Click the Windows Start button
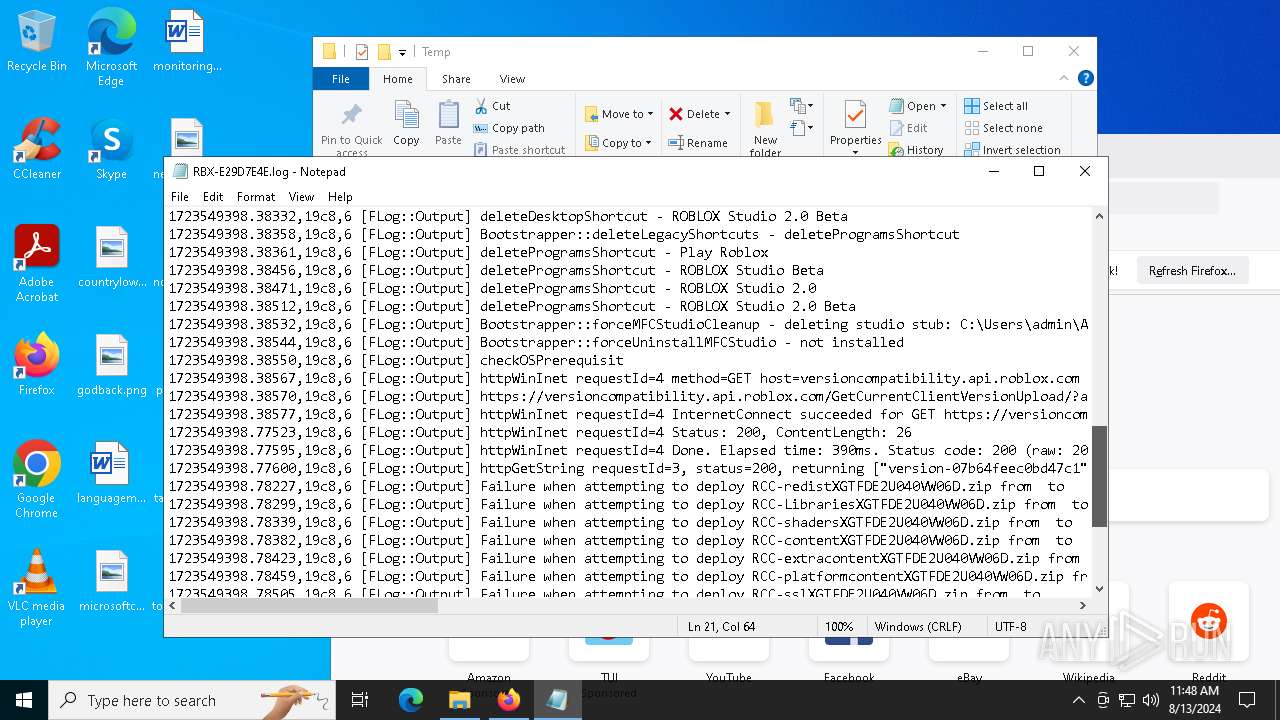 tap(24, 700)
